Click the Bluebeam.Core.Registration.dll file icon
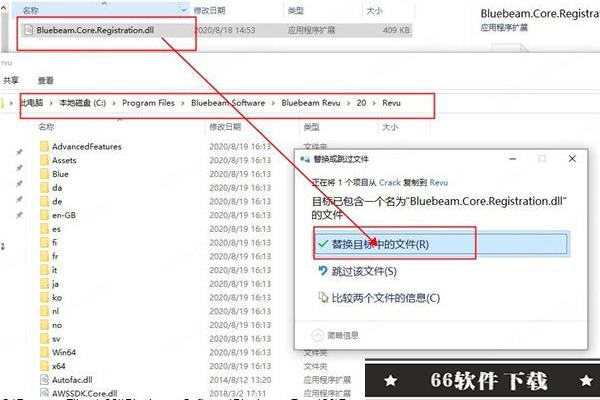Image resolution: width=600 pixels, height=400 pixels. click(28, 30)
